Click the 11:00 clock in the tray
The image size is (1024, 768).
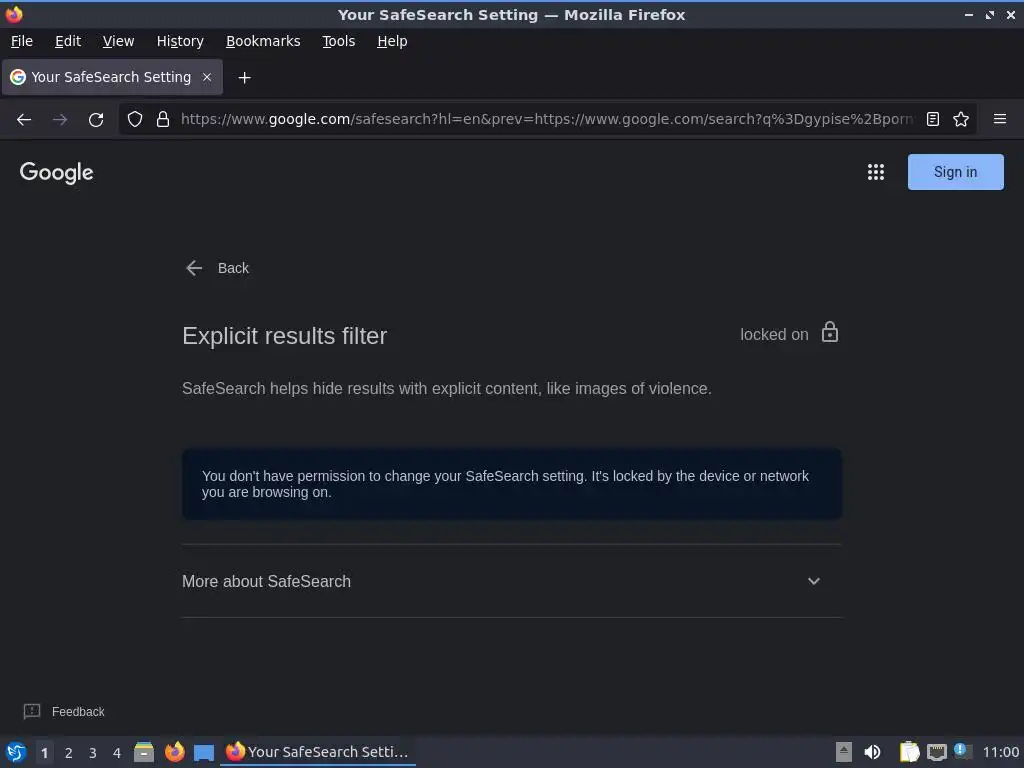(x=1000, y=752)
